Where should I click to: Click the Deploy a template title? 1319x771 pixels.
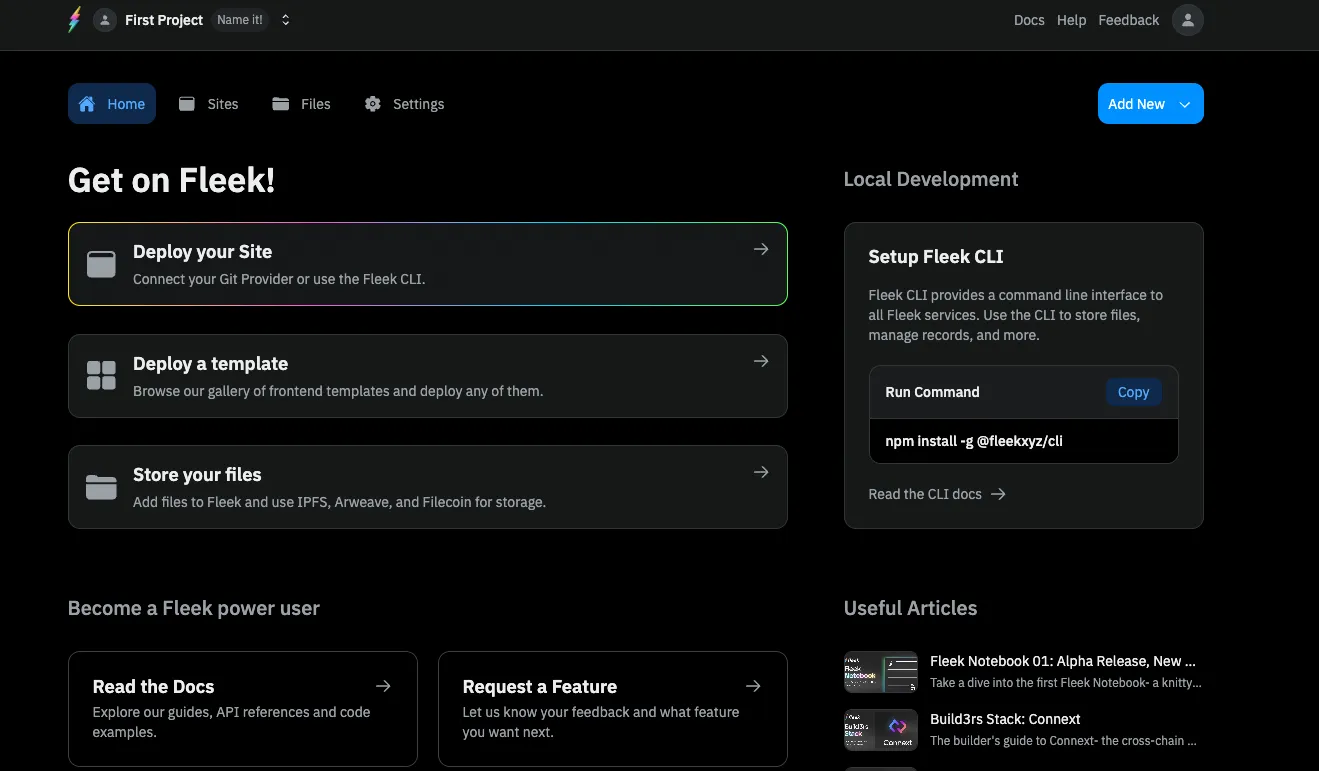click(x=210, y=364)
